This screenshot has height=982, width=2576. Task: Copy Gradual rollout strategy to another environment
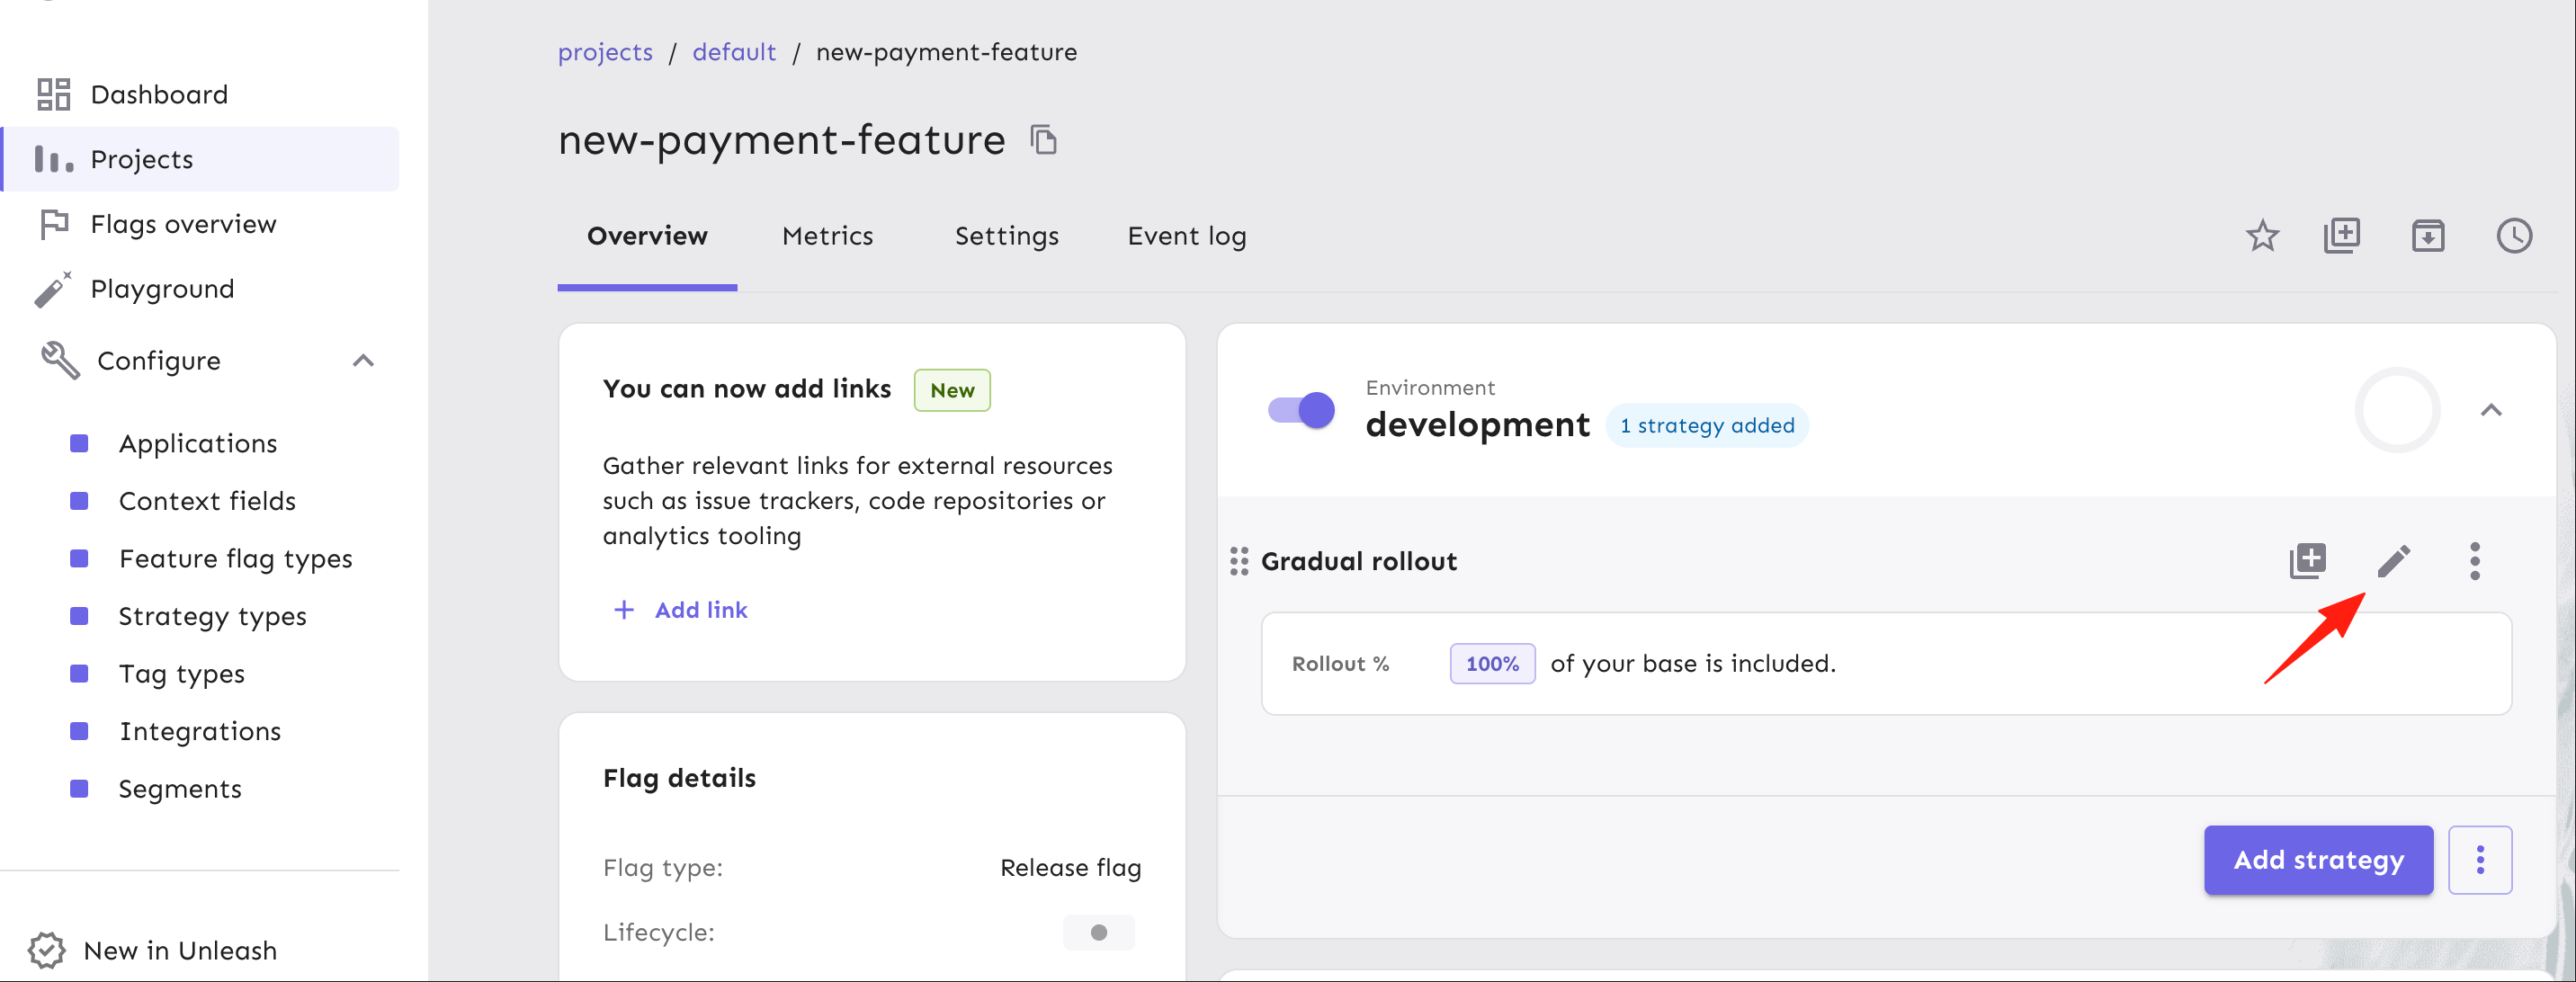pyautogui.click(x=2308, y=561)
